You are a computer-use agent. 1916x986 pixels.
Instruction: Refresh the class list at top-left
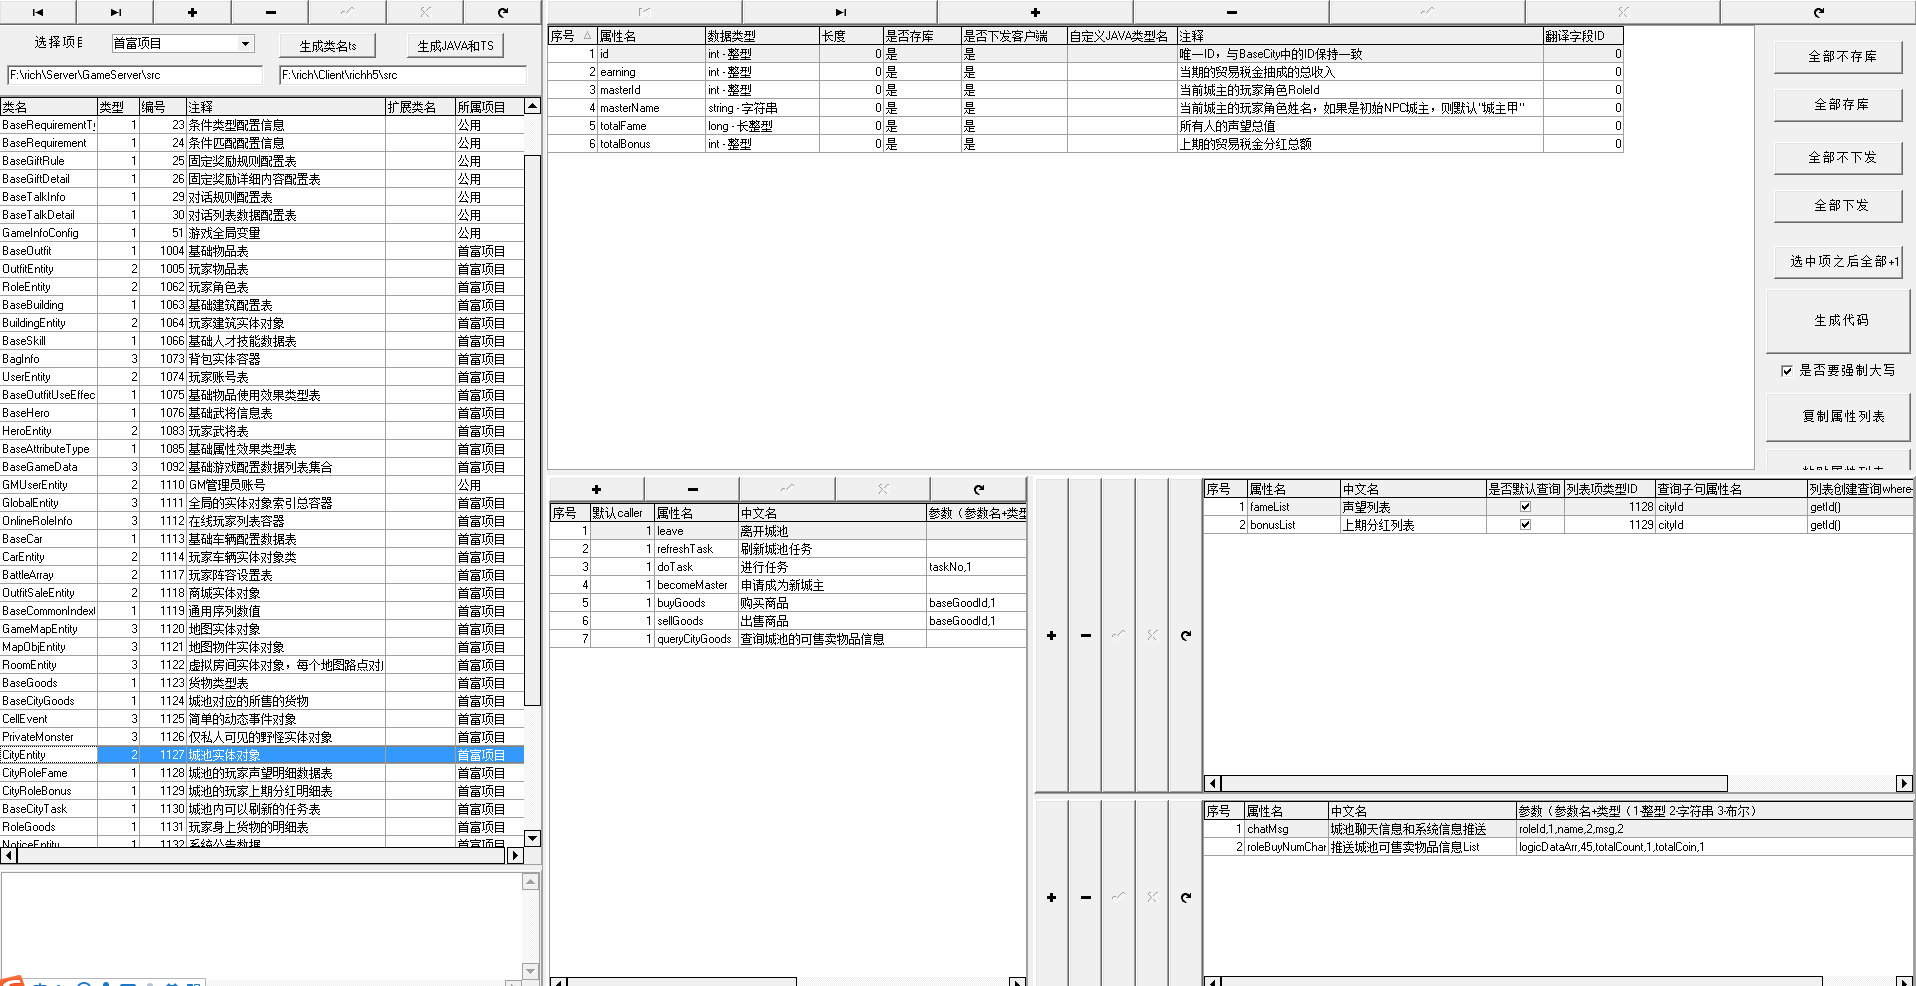[x=503, y=12]
